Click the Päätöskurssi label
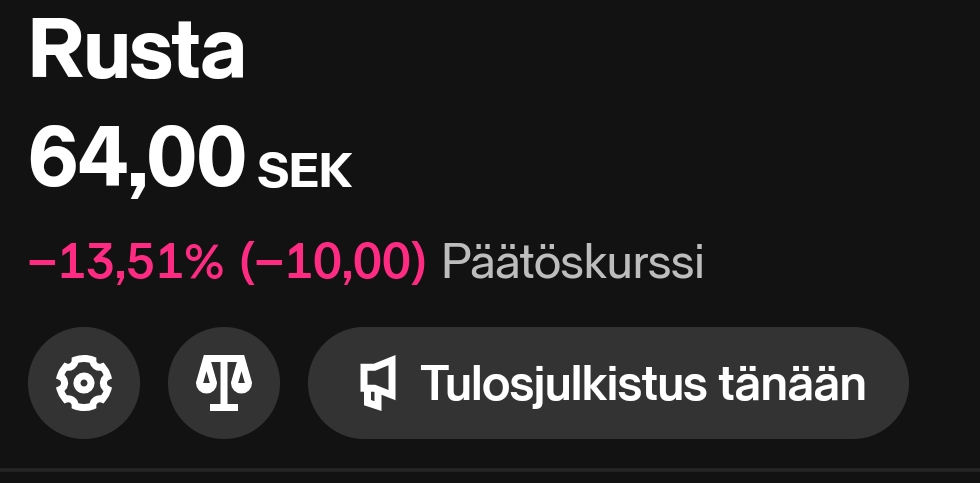Screen dimensions: 980x483 [573, 263]
